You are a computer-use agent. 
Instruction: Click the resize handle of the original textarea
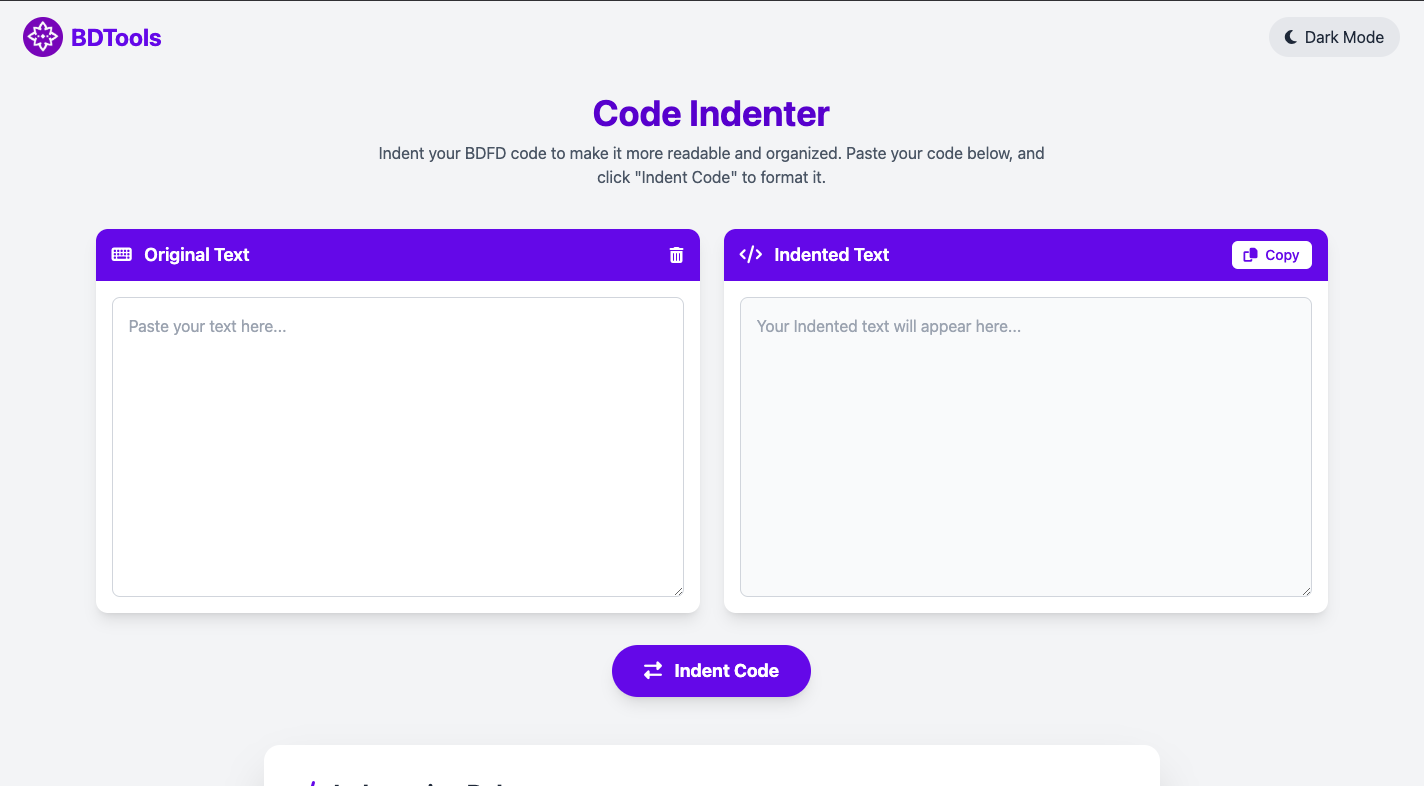(680, 591)
